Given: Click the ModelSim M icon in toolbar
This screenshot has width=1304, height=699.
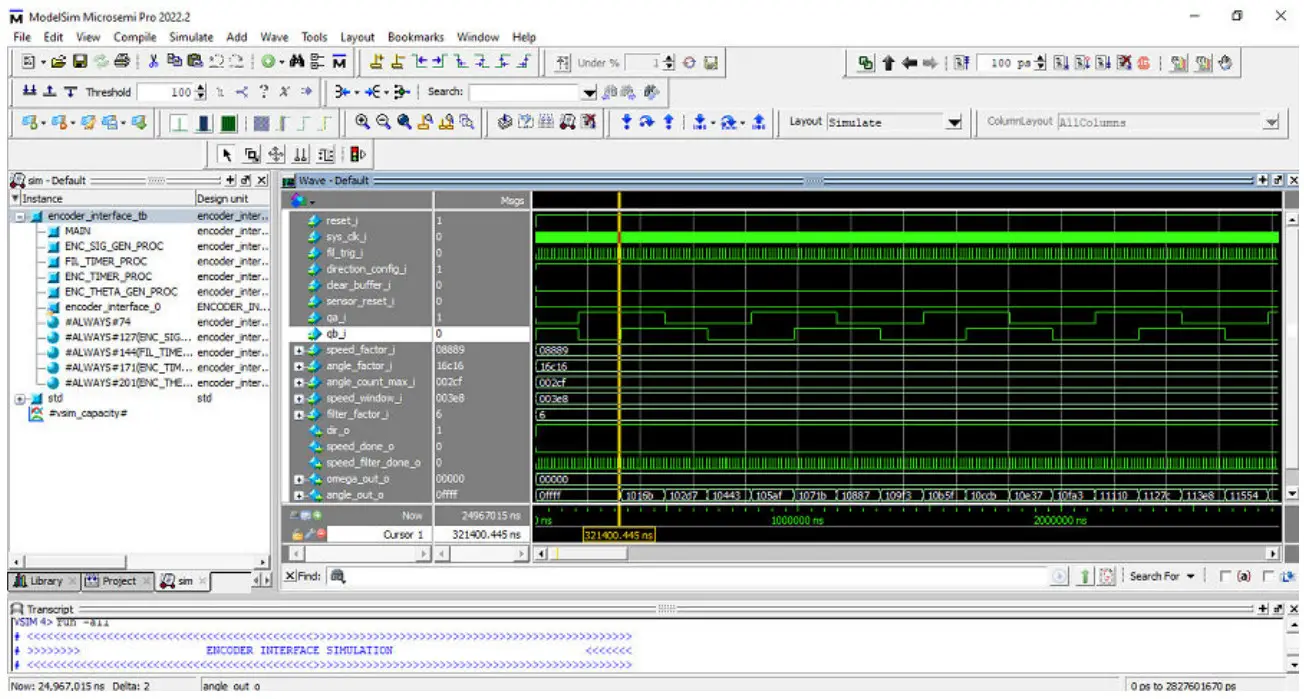Looking at the screenshot, I should coord(339,62).
